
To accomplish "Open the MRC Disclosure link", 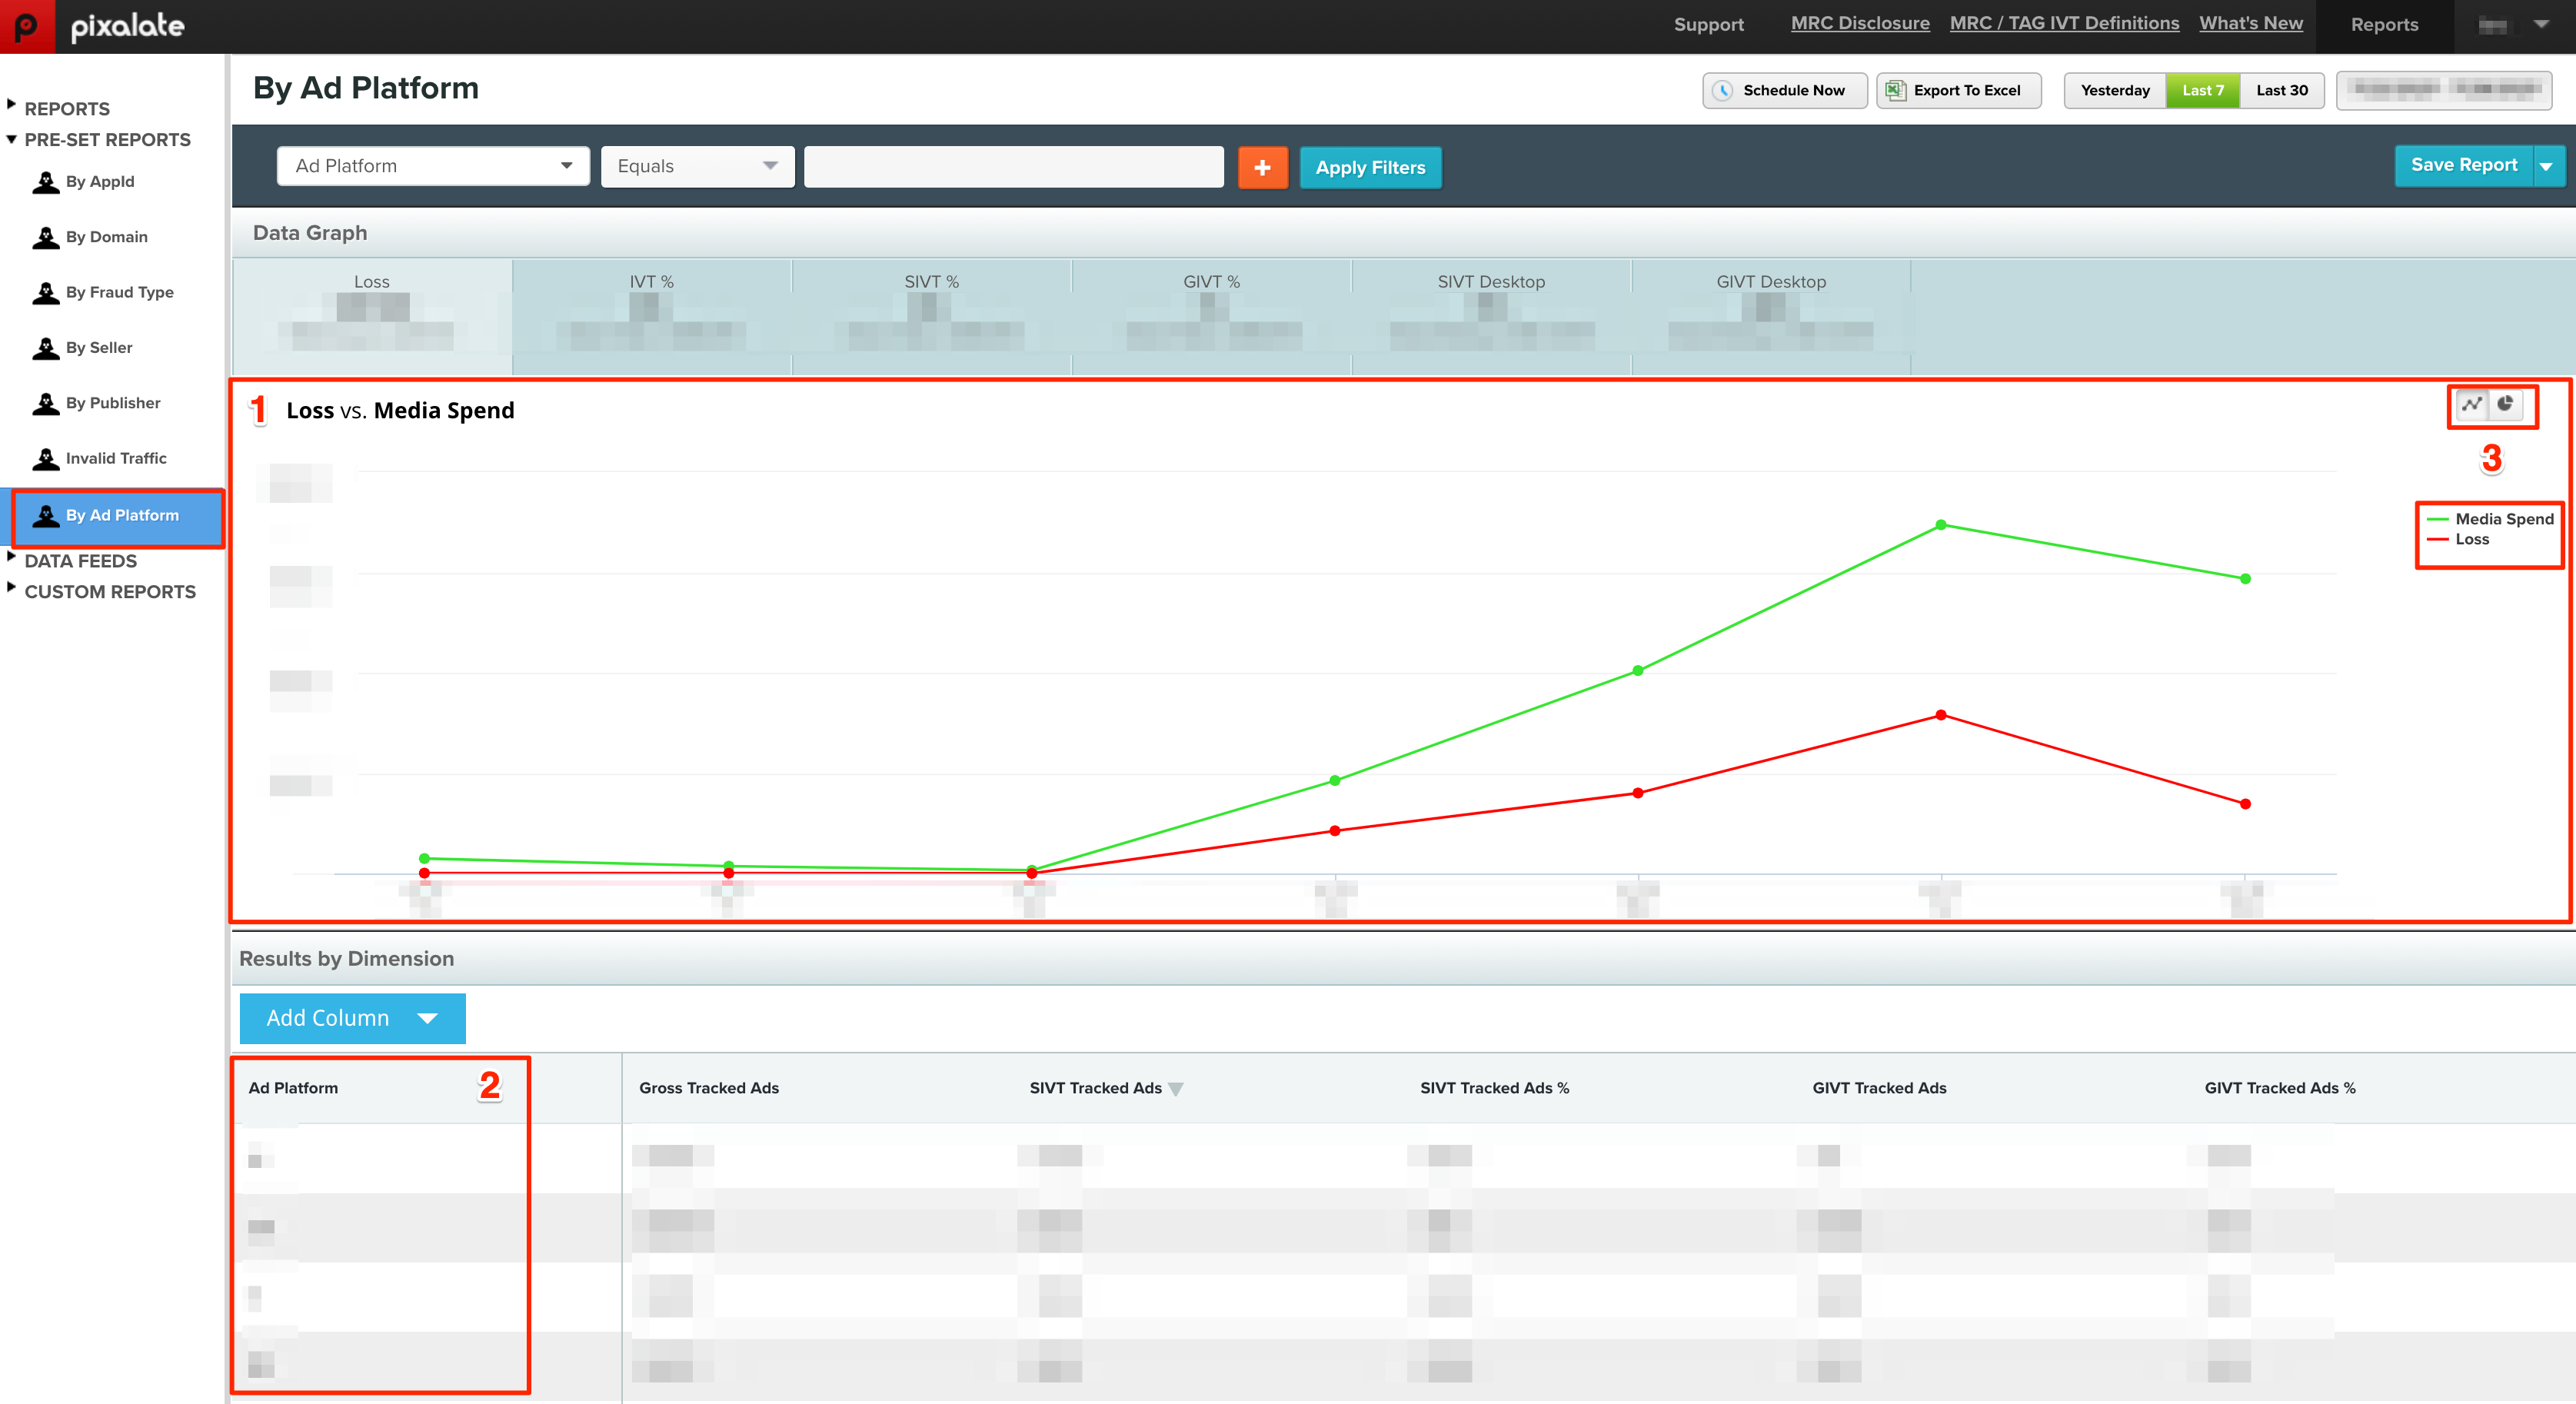I will 1860,23.
